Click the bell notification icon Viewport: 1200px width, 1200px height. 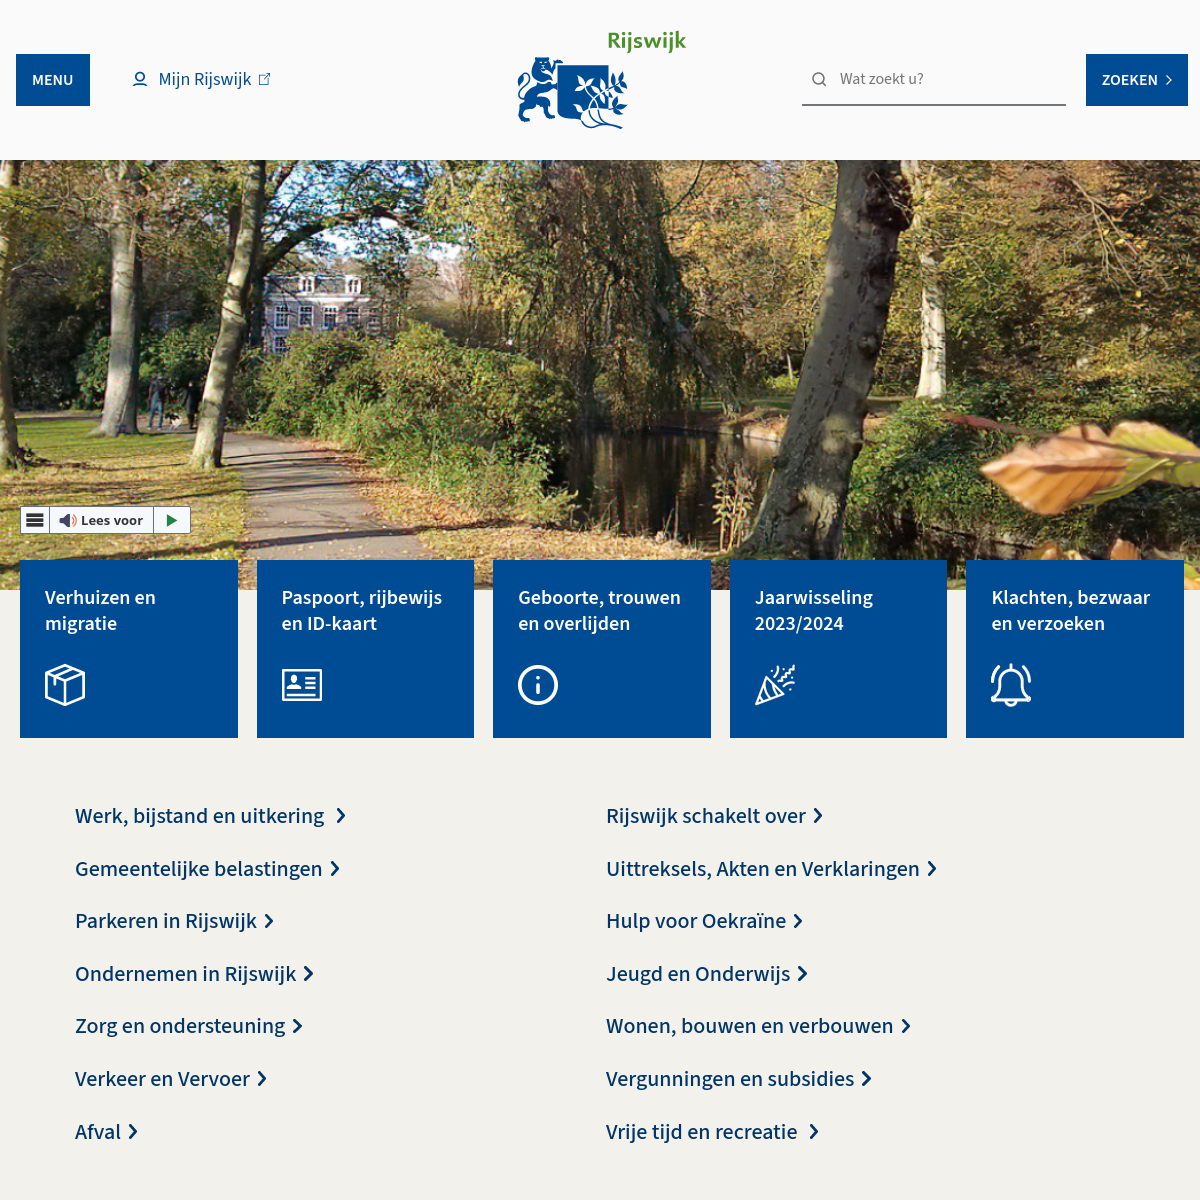coord(1011,685)
